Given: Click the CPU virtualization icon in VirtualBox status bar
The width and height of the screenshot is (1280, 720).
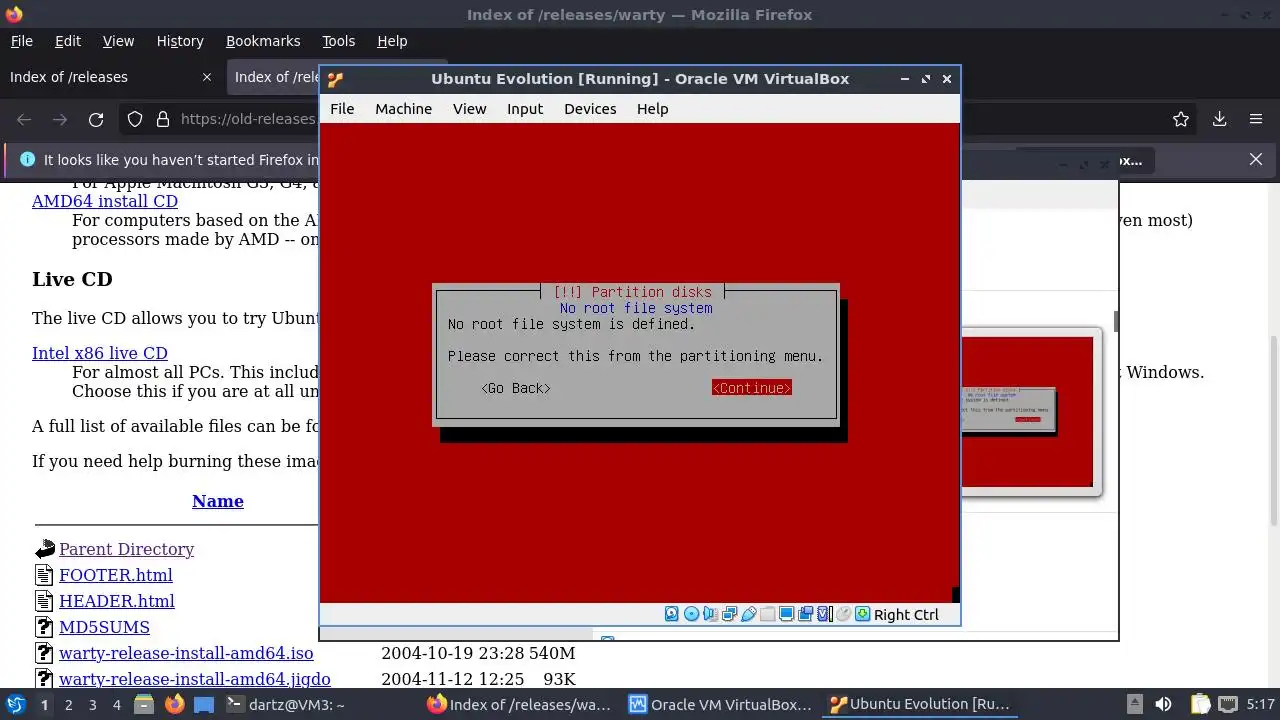Looking at the screenshot, I should tap(825, 614).
